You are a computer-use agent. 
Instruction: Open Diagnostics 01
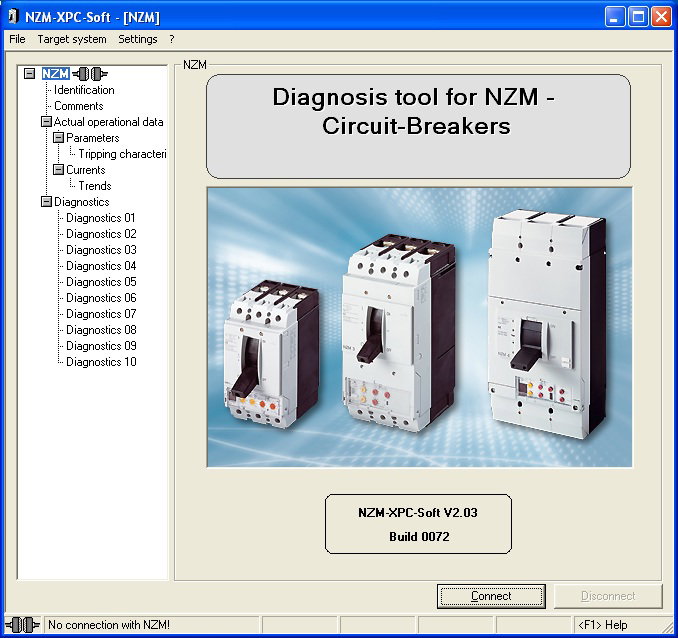click(x=101, y=218)
